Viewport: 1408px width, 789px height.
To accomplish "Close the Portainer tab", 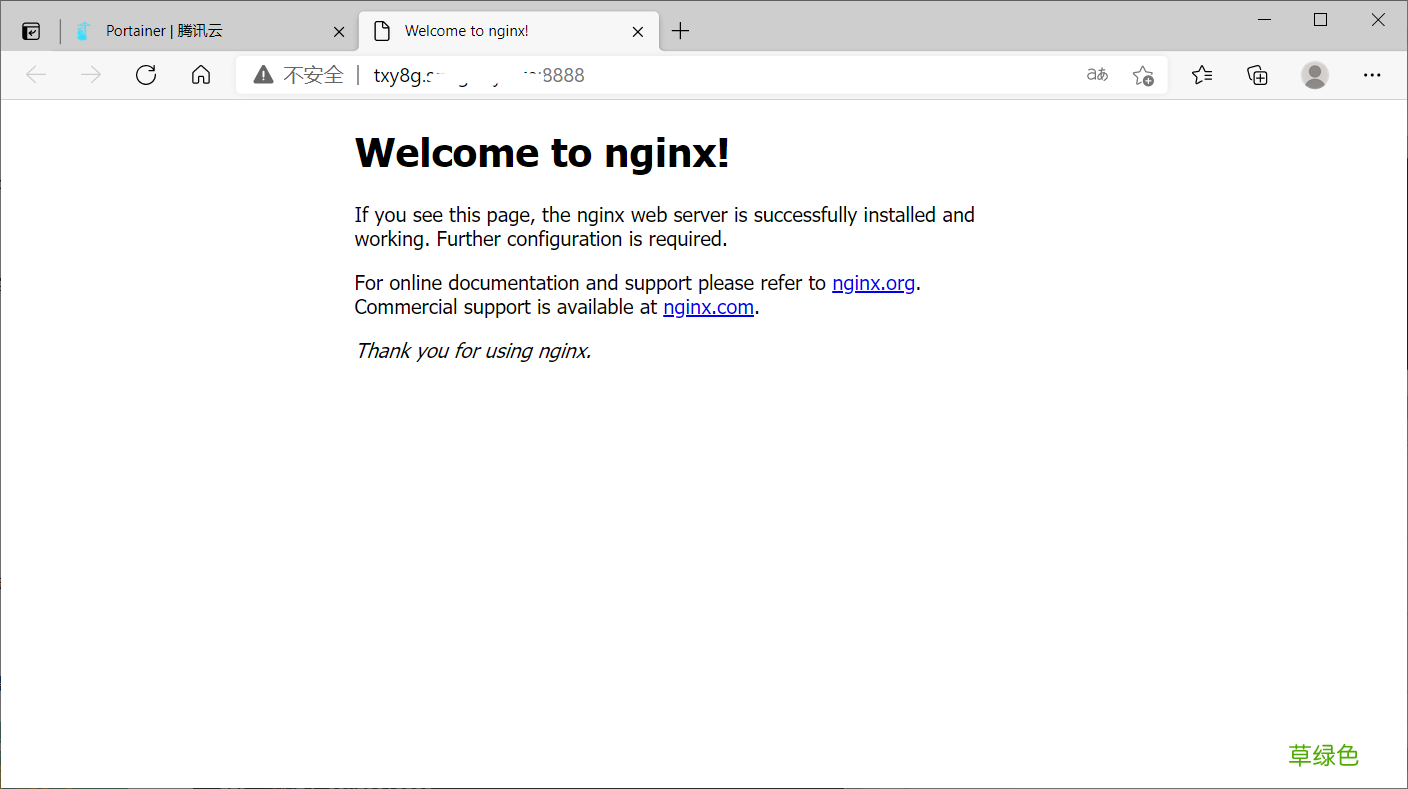I will click(339, 32).
